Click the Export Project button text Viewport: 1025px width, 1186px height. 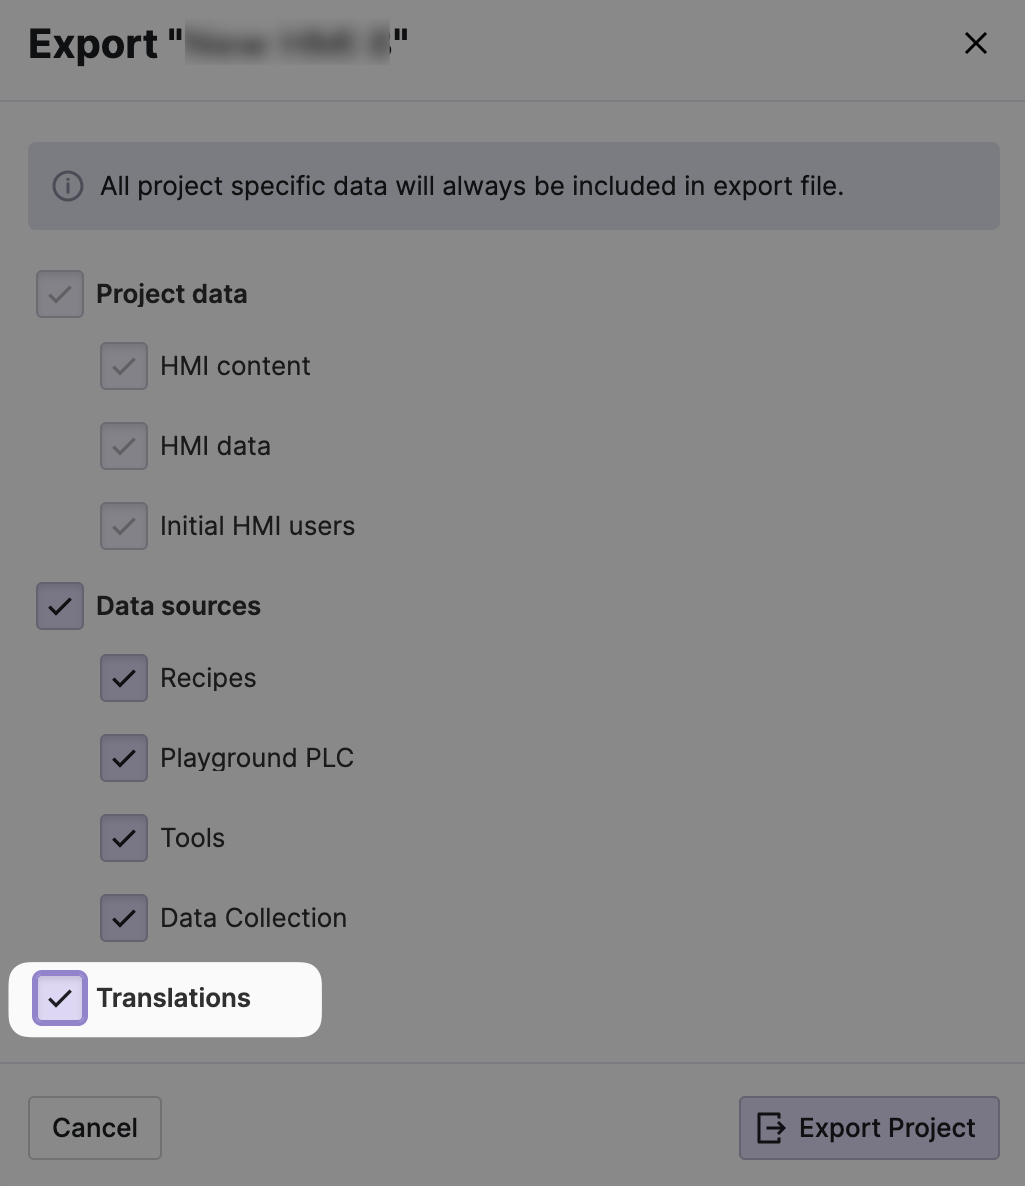tap(887, 1128)
